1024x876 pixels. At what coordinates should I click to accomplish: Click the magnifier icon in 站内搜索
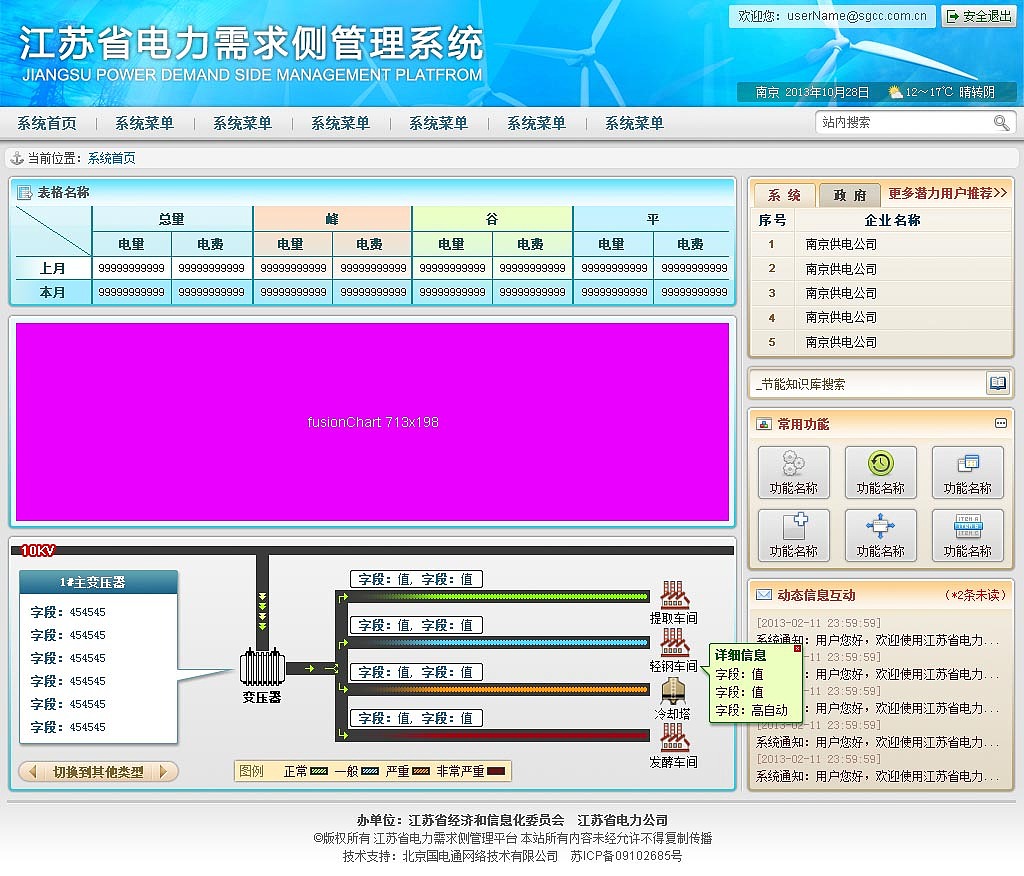click(1000, 121)
